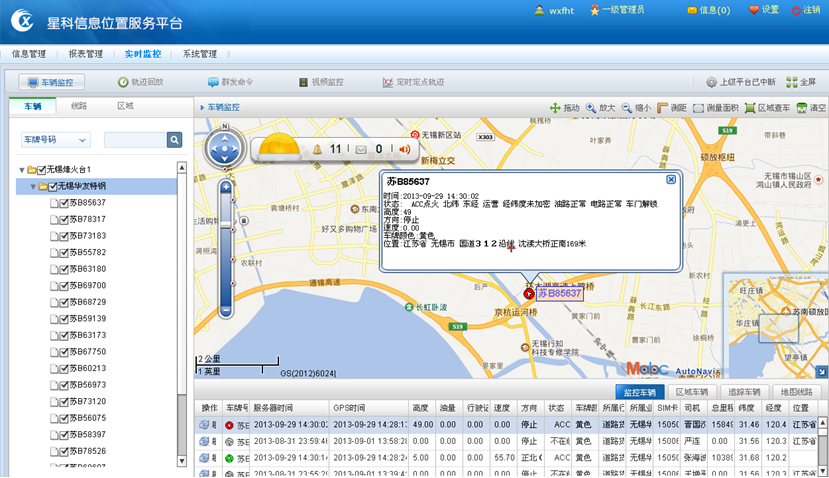Click the alarm bell icon
The image size is (829, 478).
point(317,150)
